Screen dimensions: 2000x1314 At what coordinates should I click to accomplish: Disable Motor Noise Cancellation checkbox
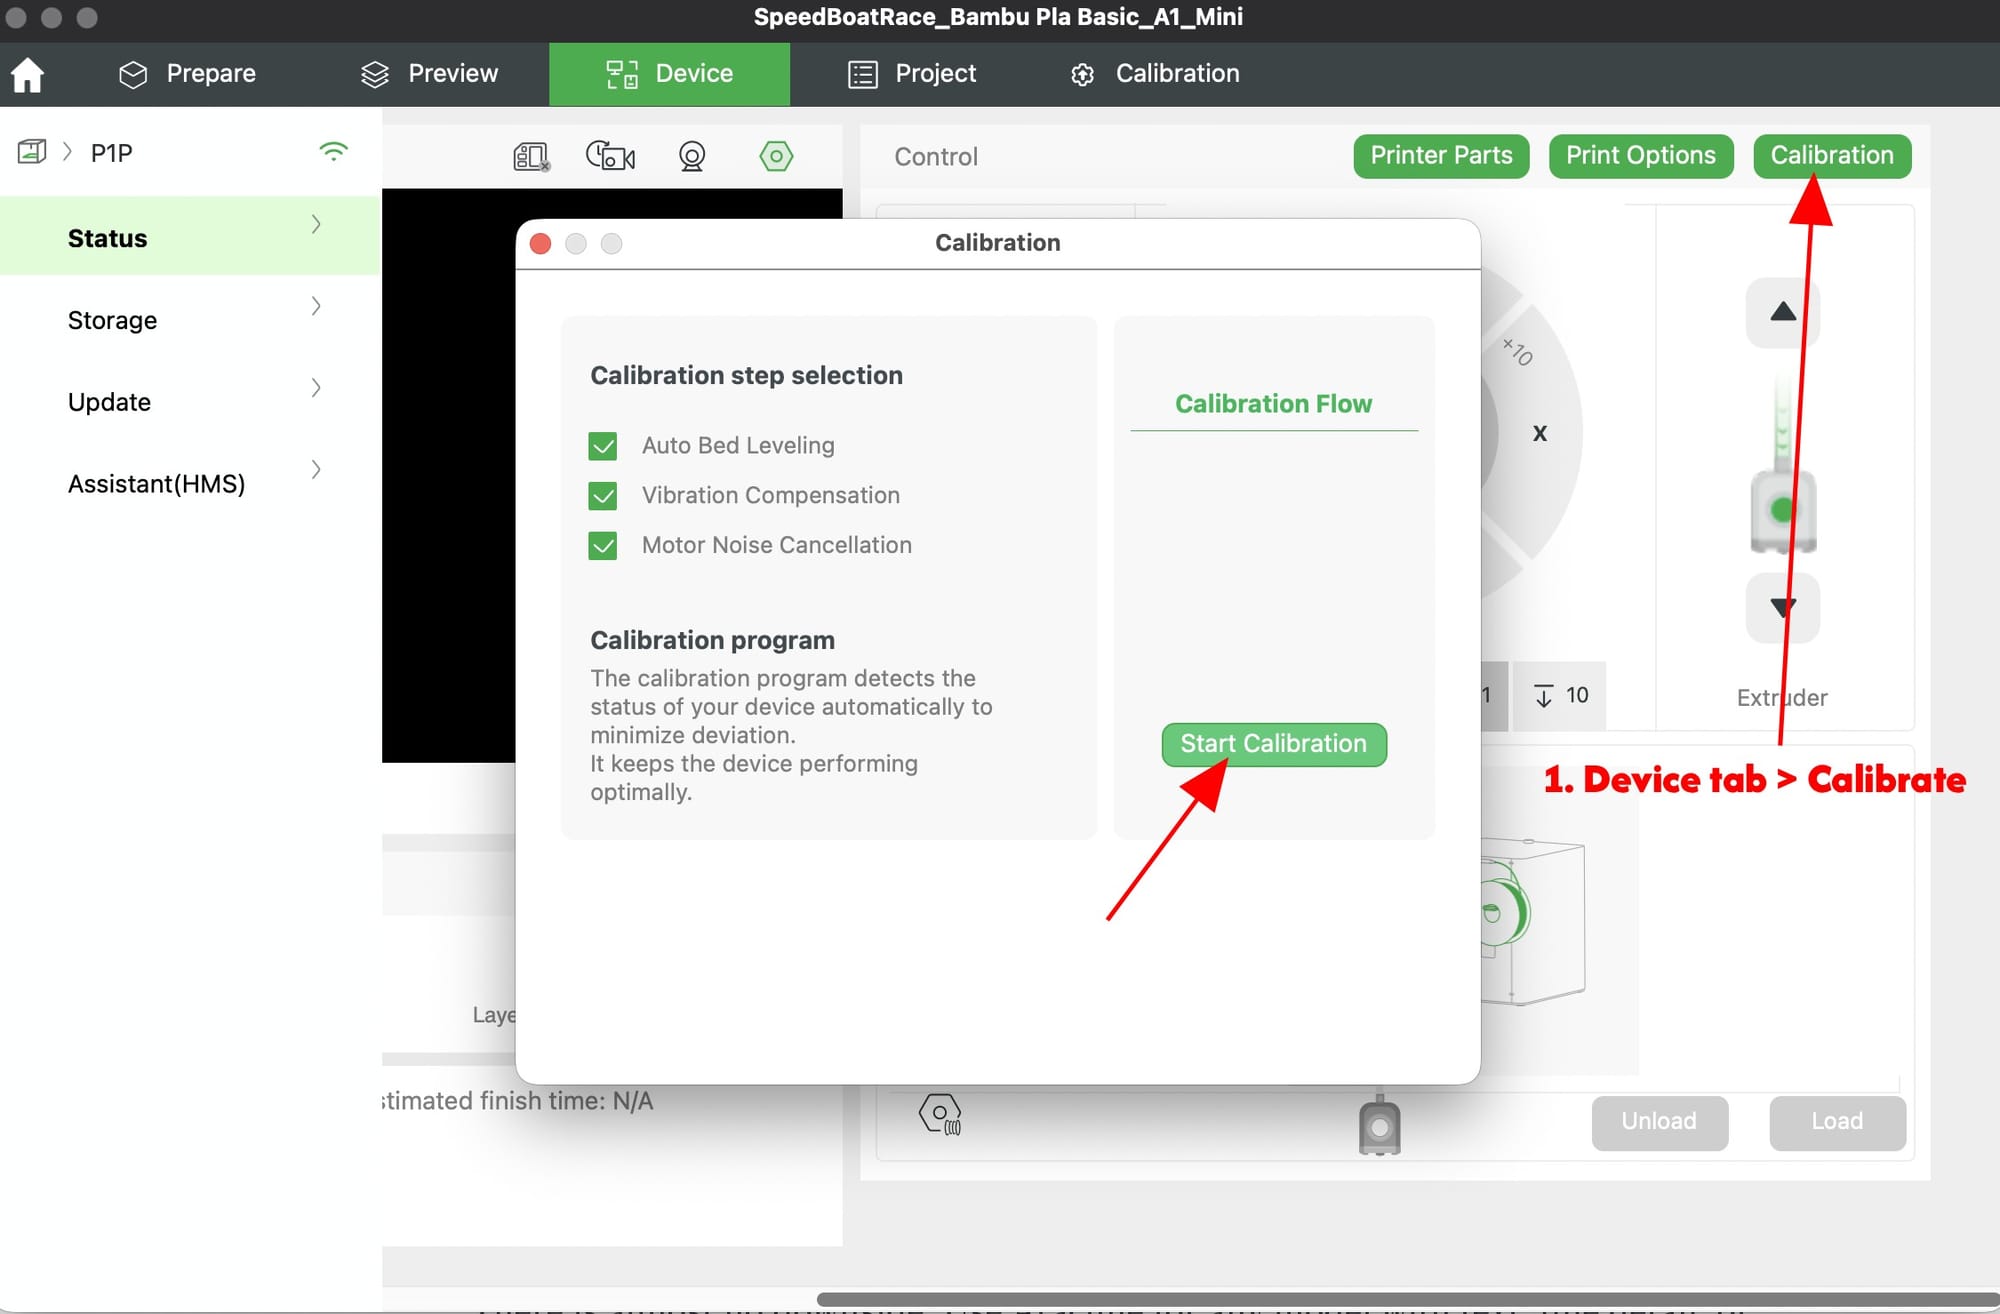(603, 546)
